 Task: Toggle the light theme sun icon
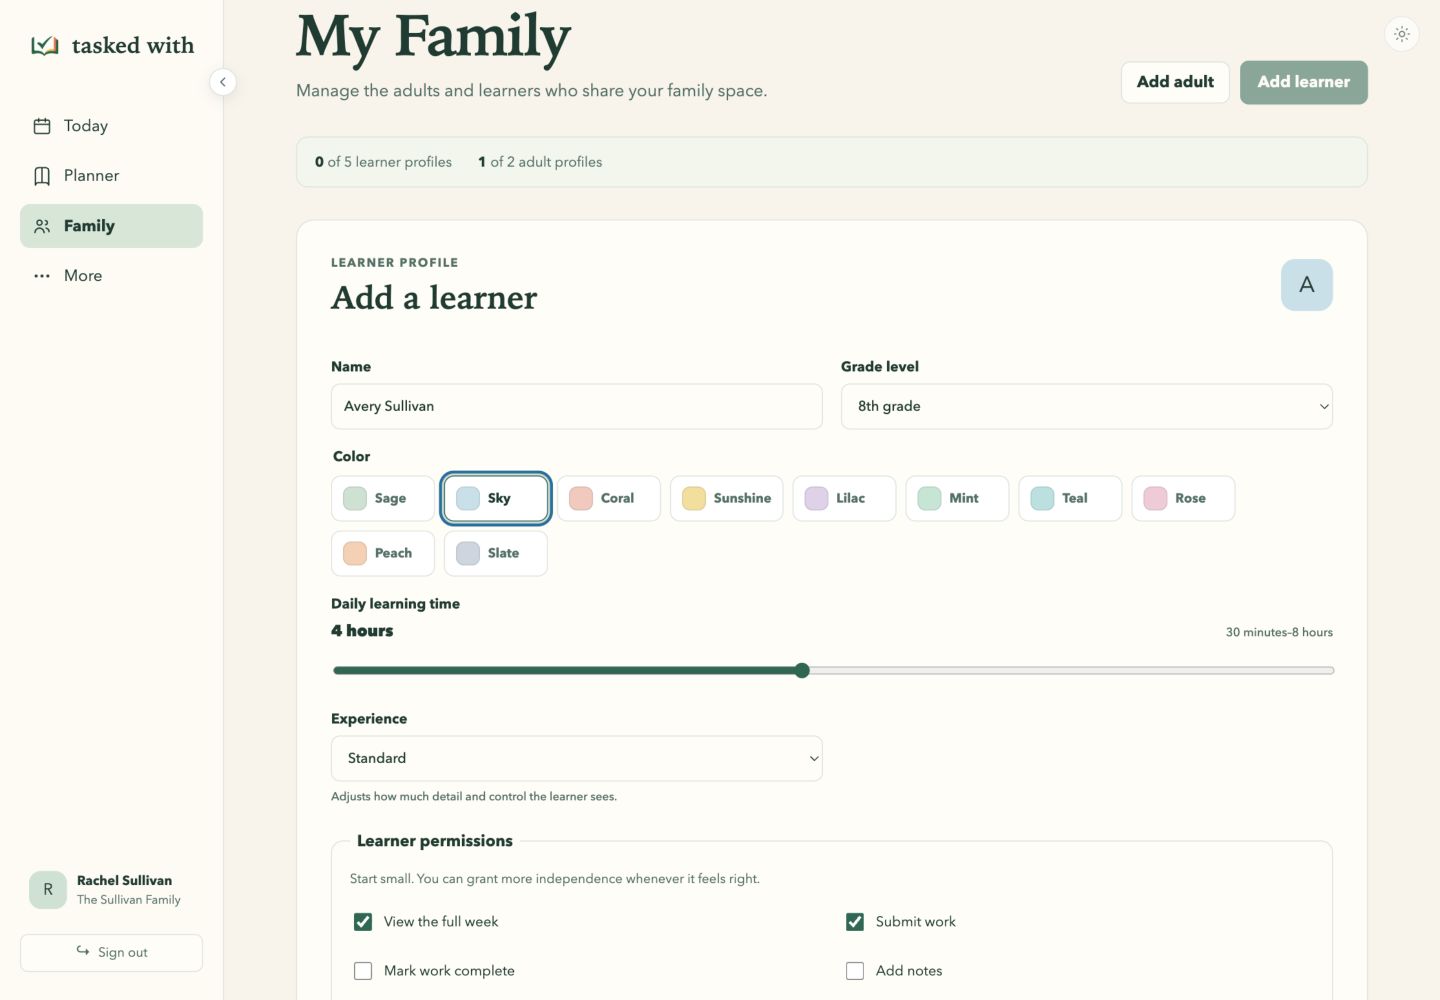tap(1402, 34)
